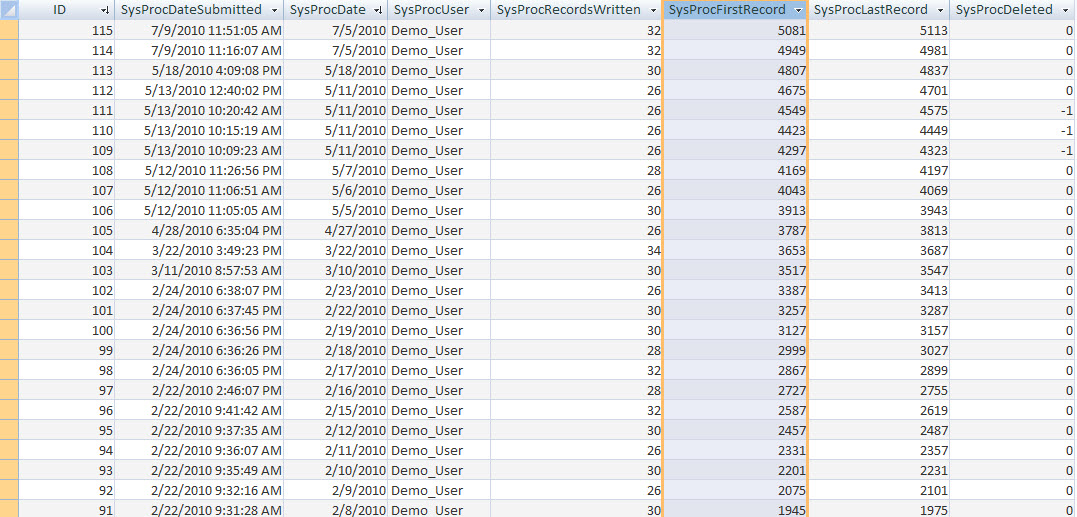Click deleted value 0 in row 115
1077x517 pixels.
coord(1012,30)
